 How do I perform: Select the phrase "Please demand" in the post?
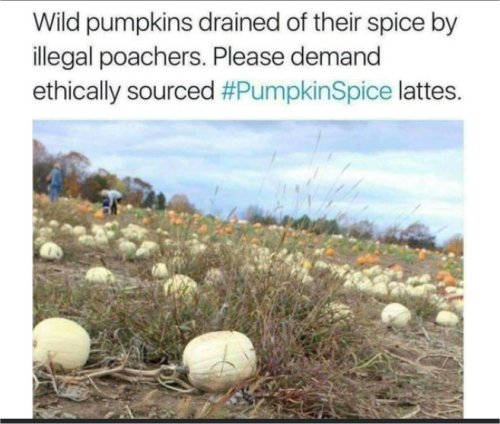[x=296, y=56]
